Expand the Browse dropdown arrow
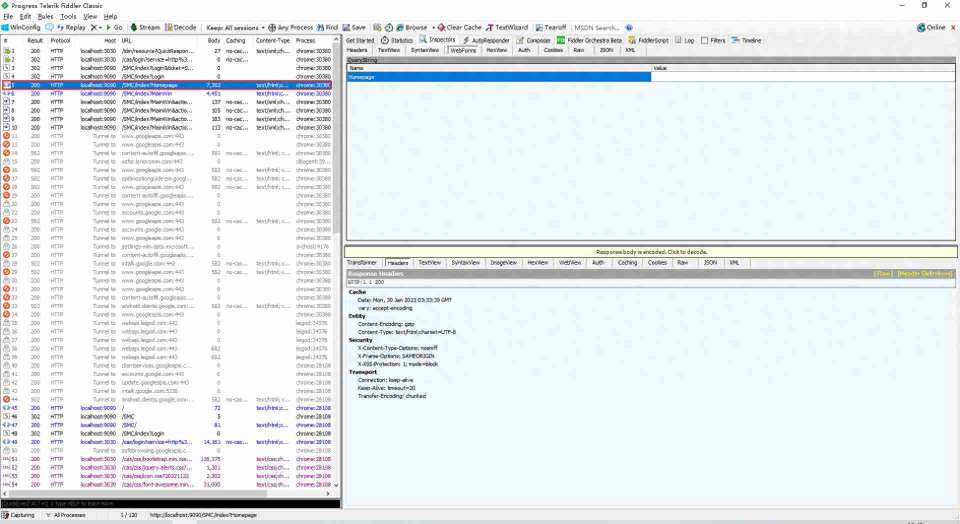The image size is (960, 524). click(x=433, y=28)
